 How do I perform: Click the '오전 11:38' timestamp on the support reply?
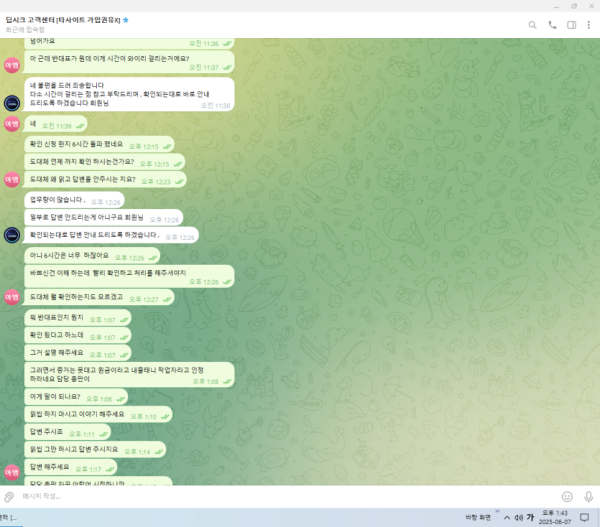point(215,106)
